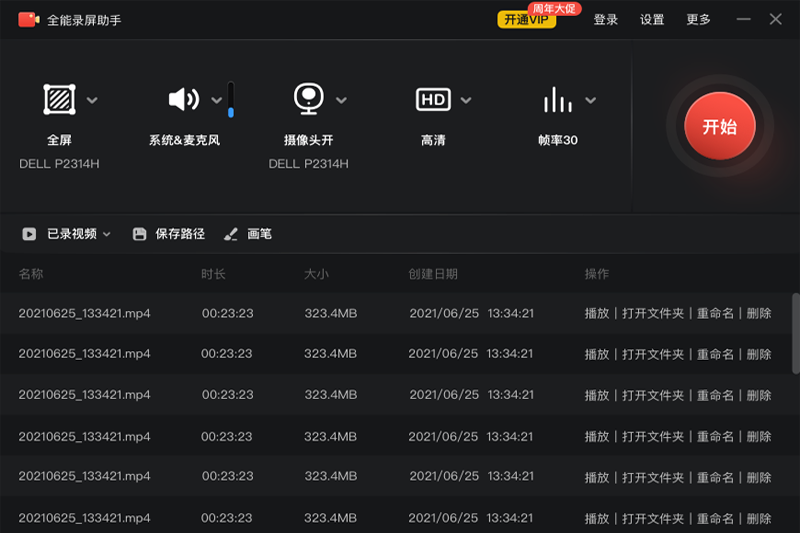The width and height of the screenshot is (800, 533).
Task: Open the HD quality dropdown arrow
Action: (x=465, y=100)
